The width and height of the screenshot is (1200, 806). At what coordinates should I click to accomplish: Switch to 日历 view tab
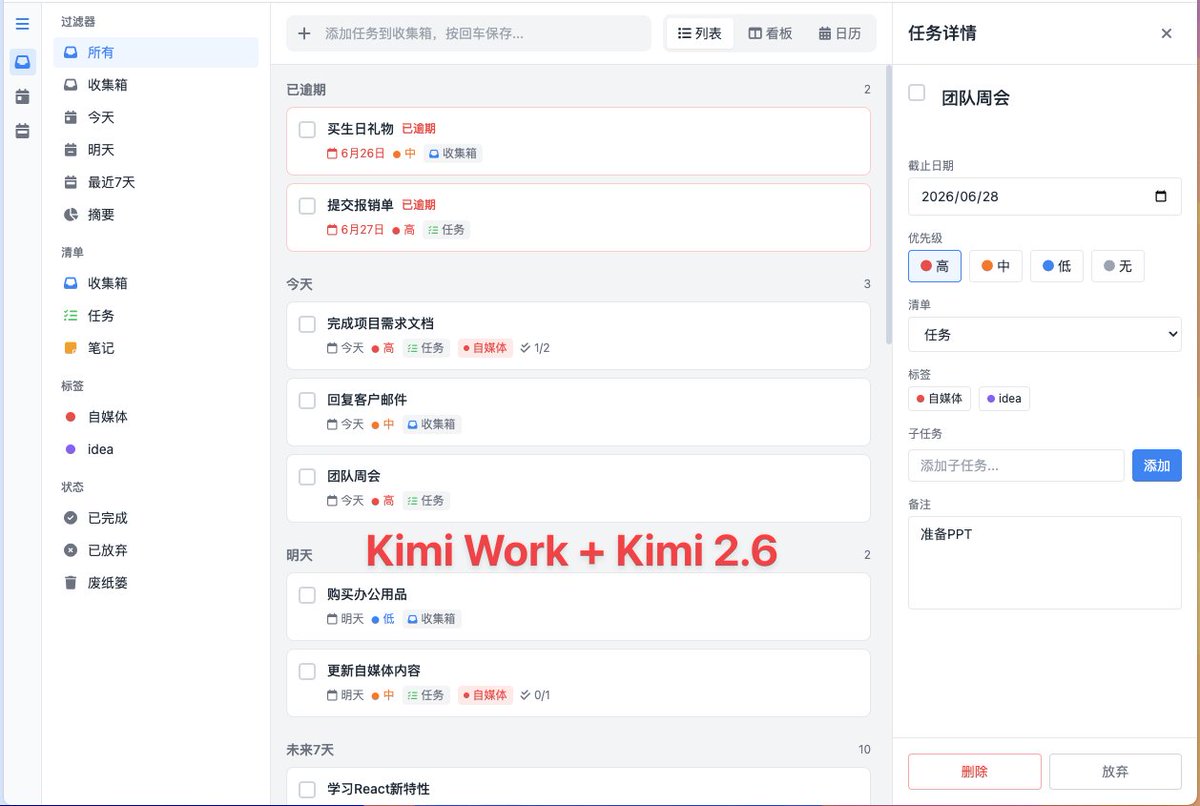839,33
